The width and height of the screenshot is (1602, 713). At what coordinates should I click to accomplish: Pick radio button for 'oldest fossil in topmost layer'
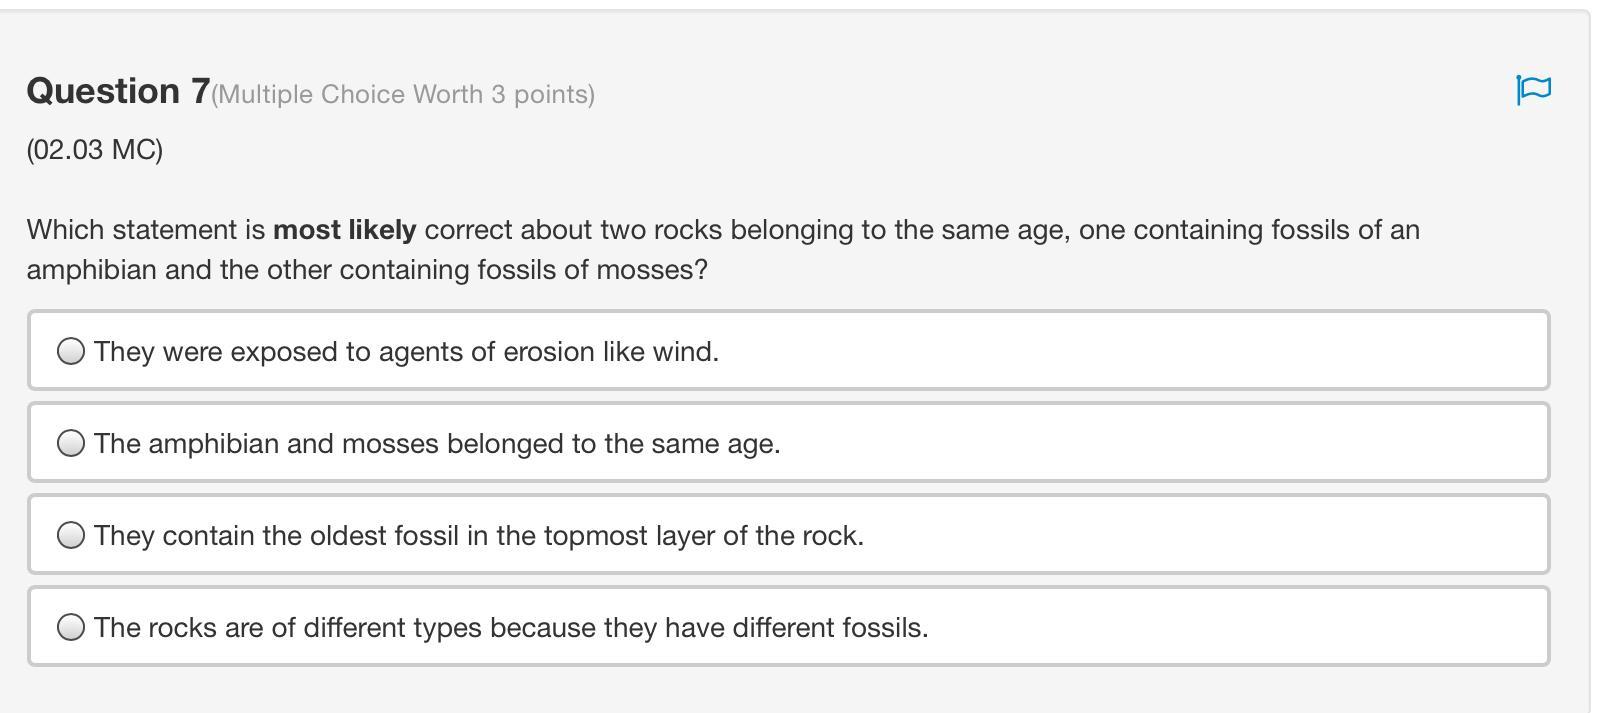71,535
